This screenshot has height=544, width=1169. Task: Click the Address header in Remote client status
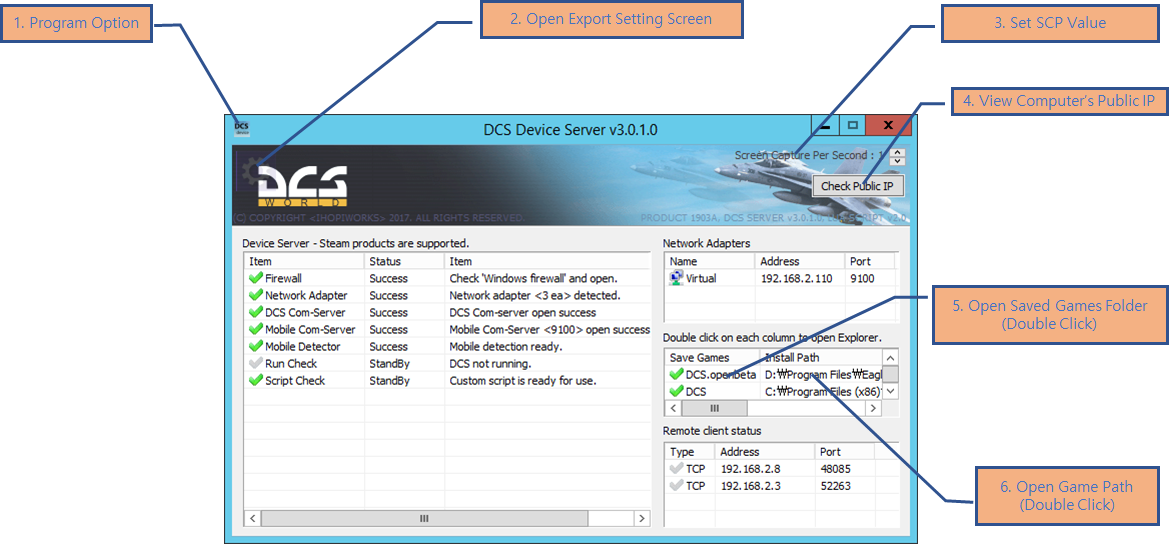coord(764,452)
